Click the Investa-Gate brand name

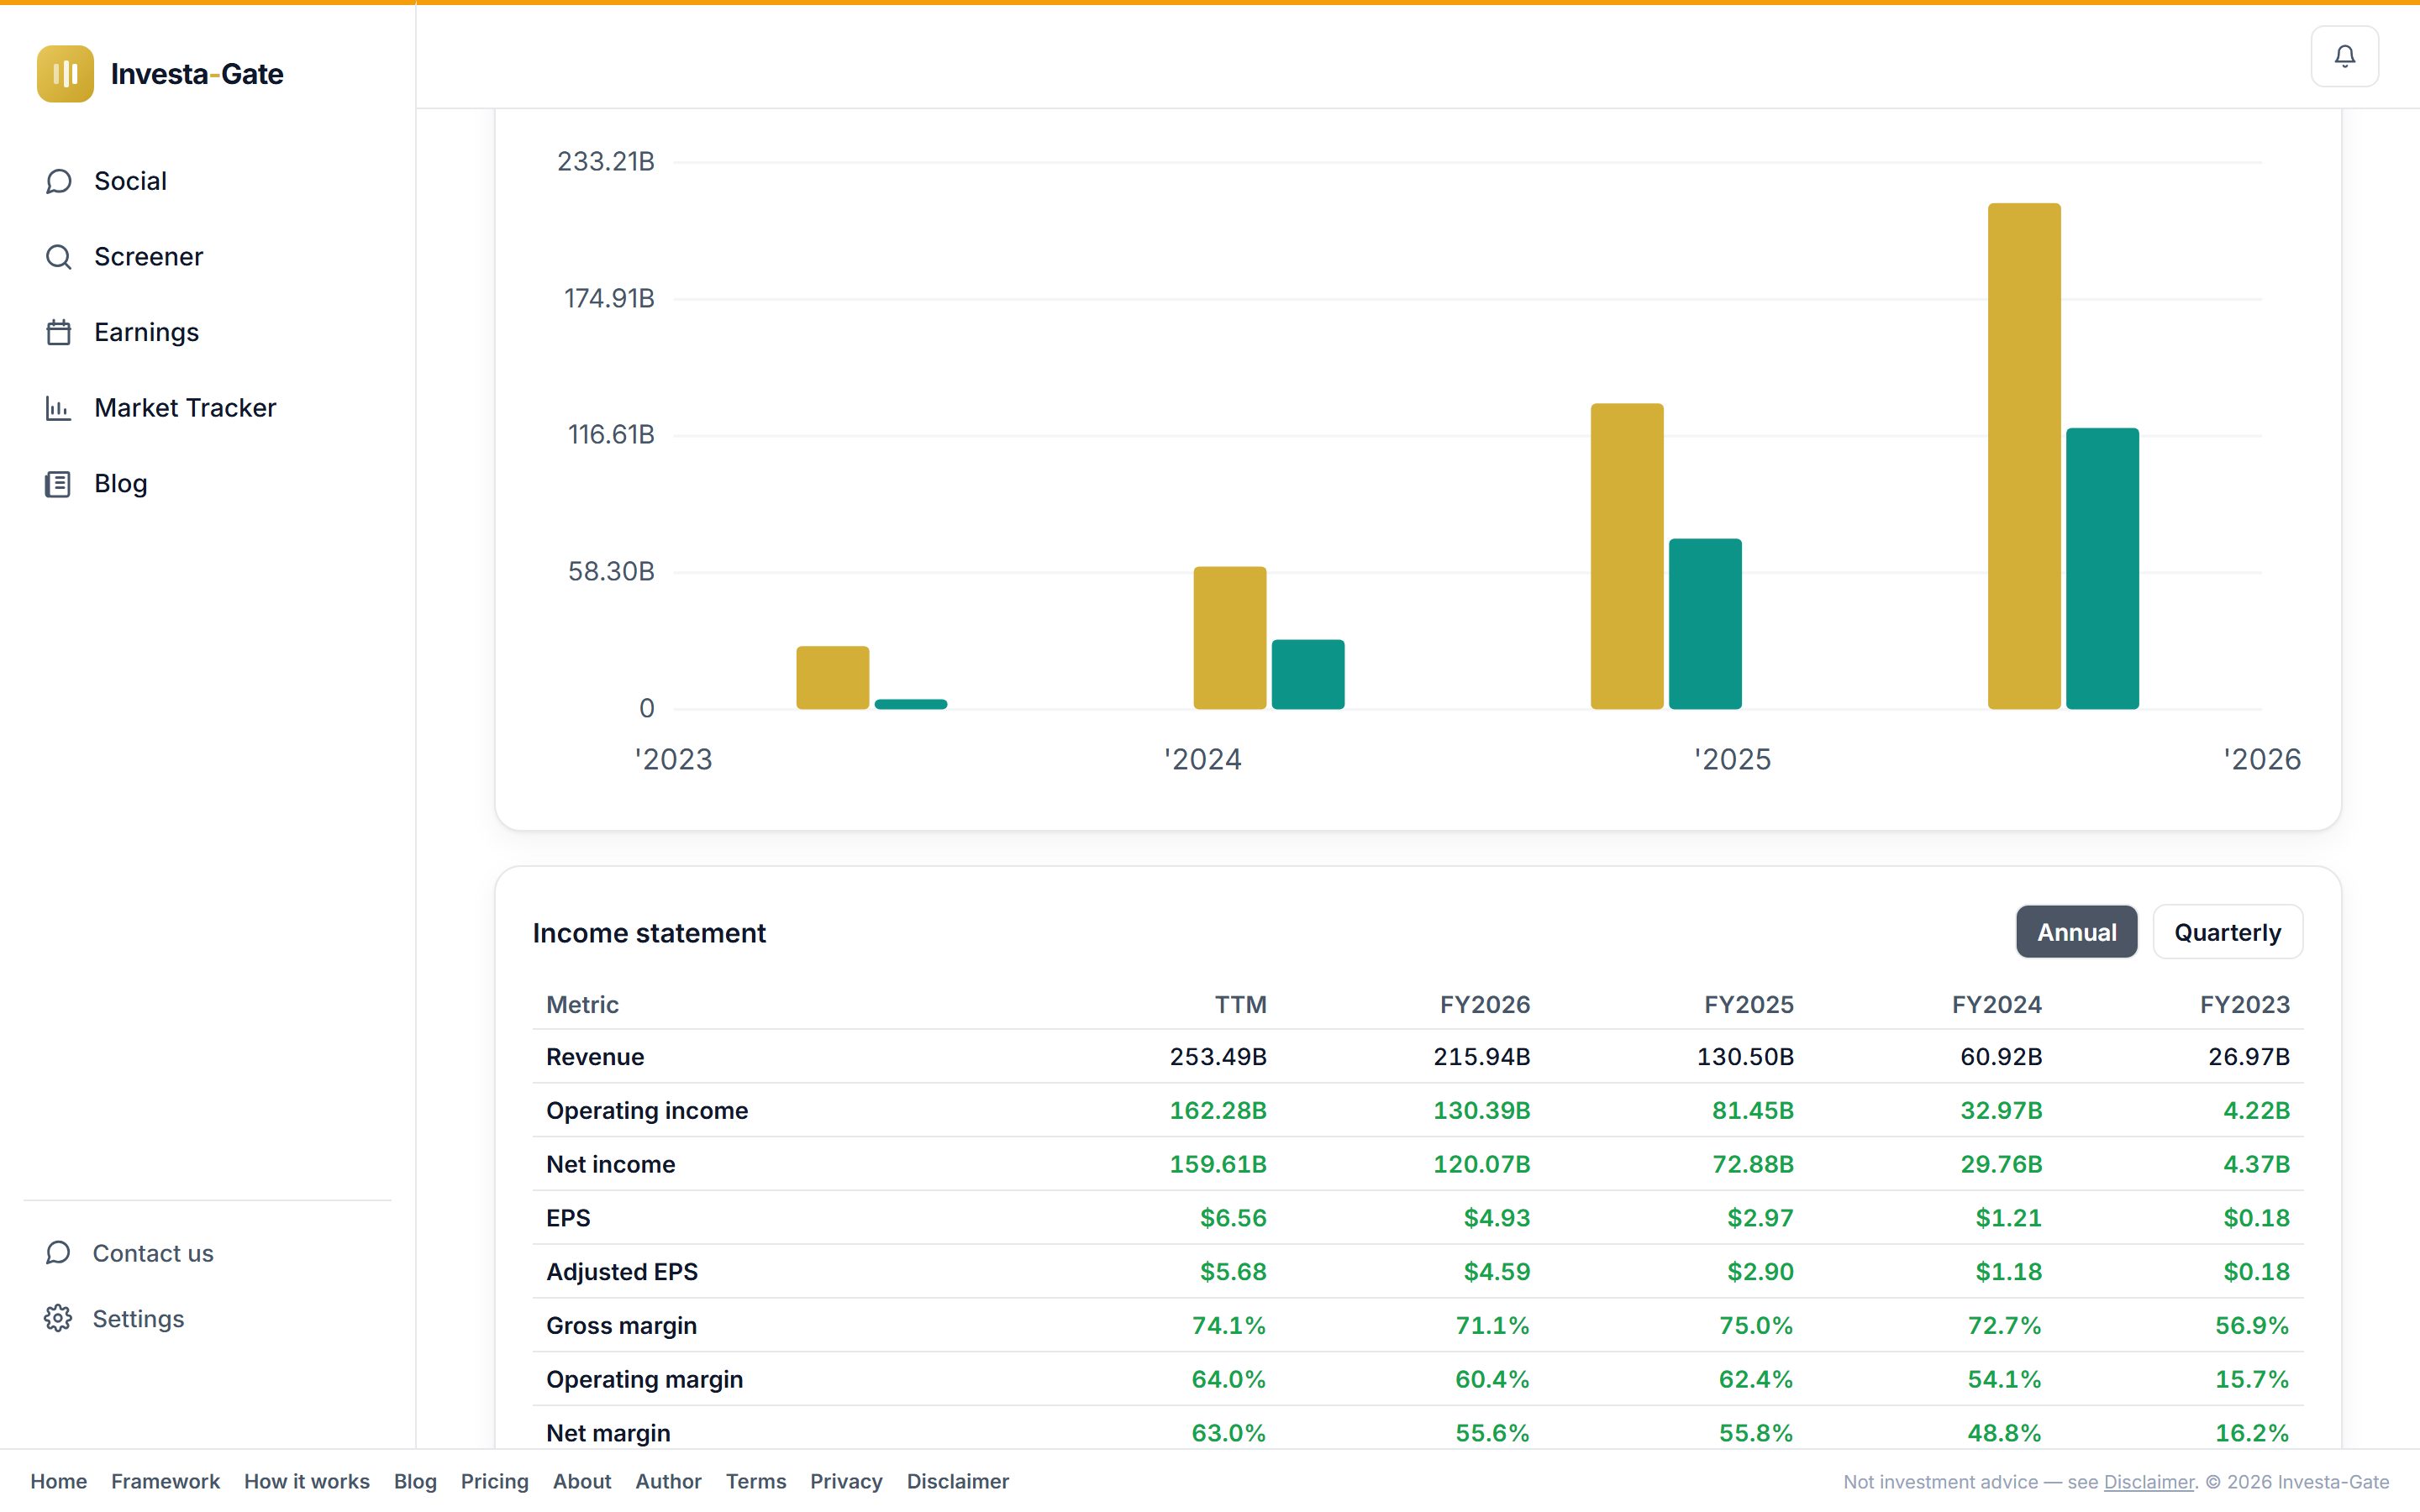pos(197,74)
